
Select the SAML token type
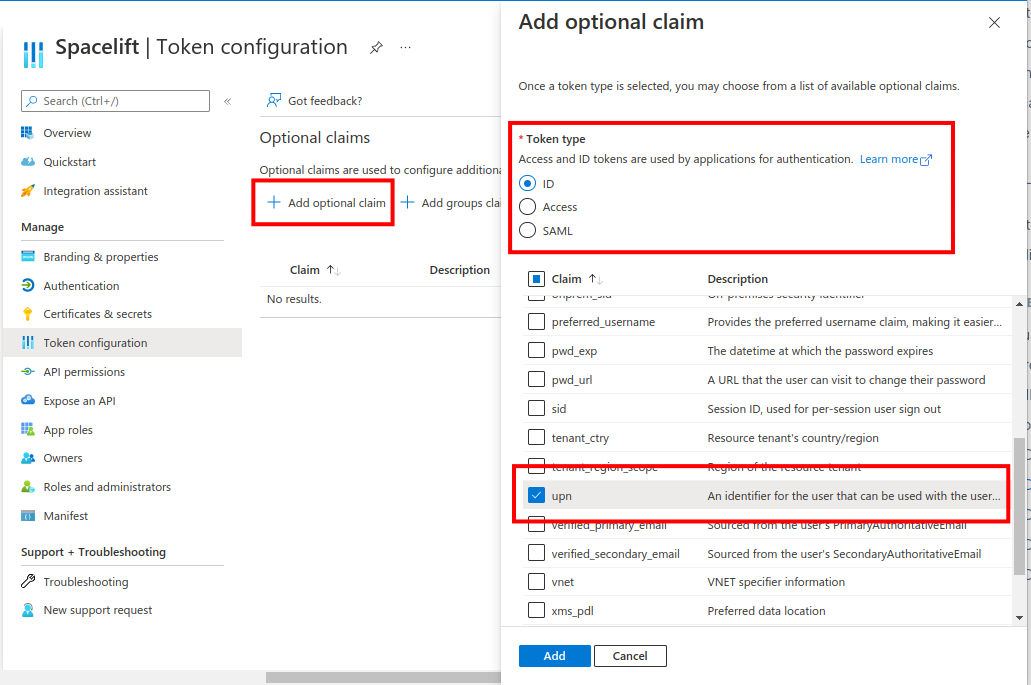(x=528, y=231)
